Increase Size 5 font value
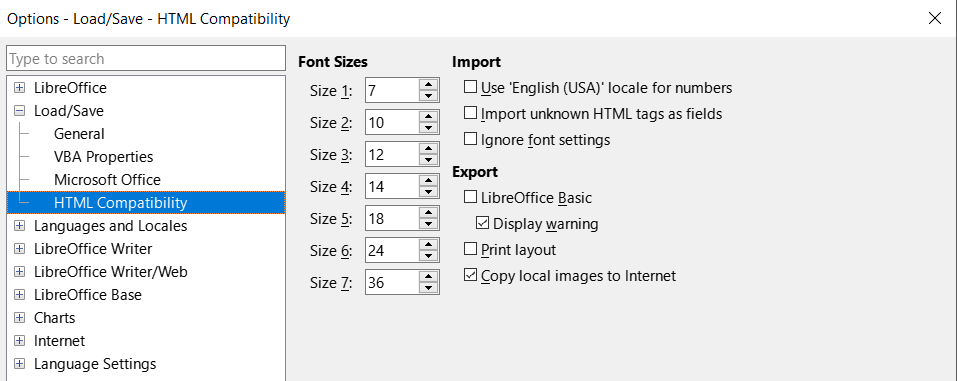This screenshot has width=957, height=381. pyautogui.click(x=429, y=212)
